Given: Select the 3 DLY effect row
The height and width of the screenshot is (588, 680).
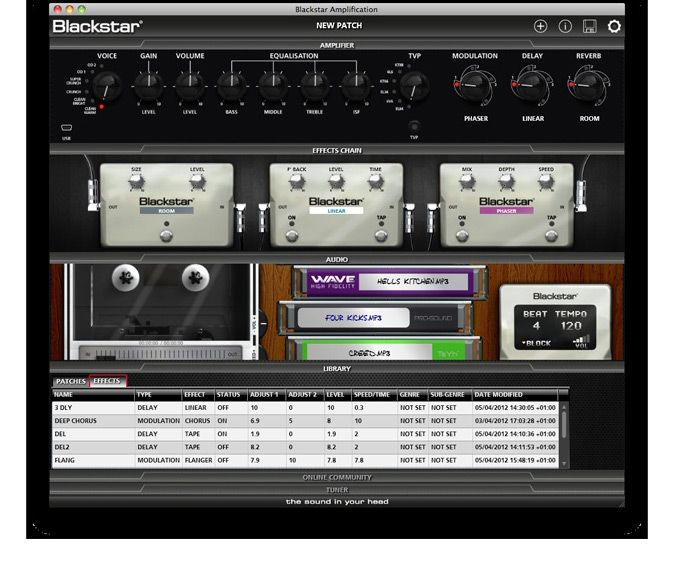Looking at the screenshot, I should point(305,408).
